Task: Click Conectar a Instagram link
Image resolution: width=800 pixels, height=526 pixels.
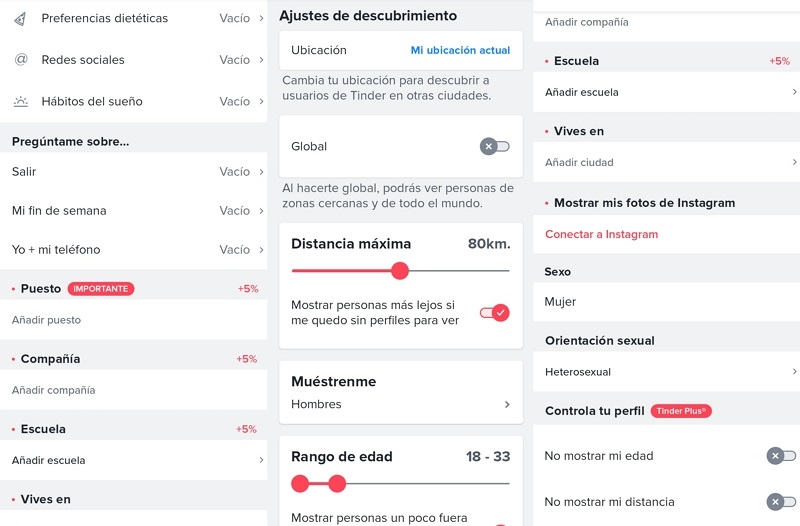Action: (601, 234)
